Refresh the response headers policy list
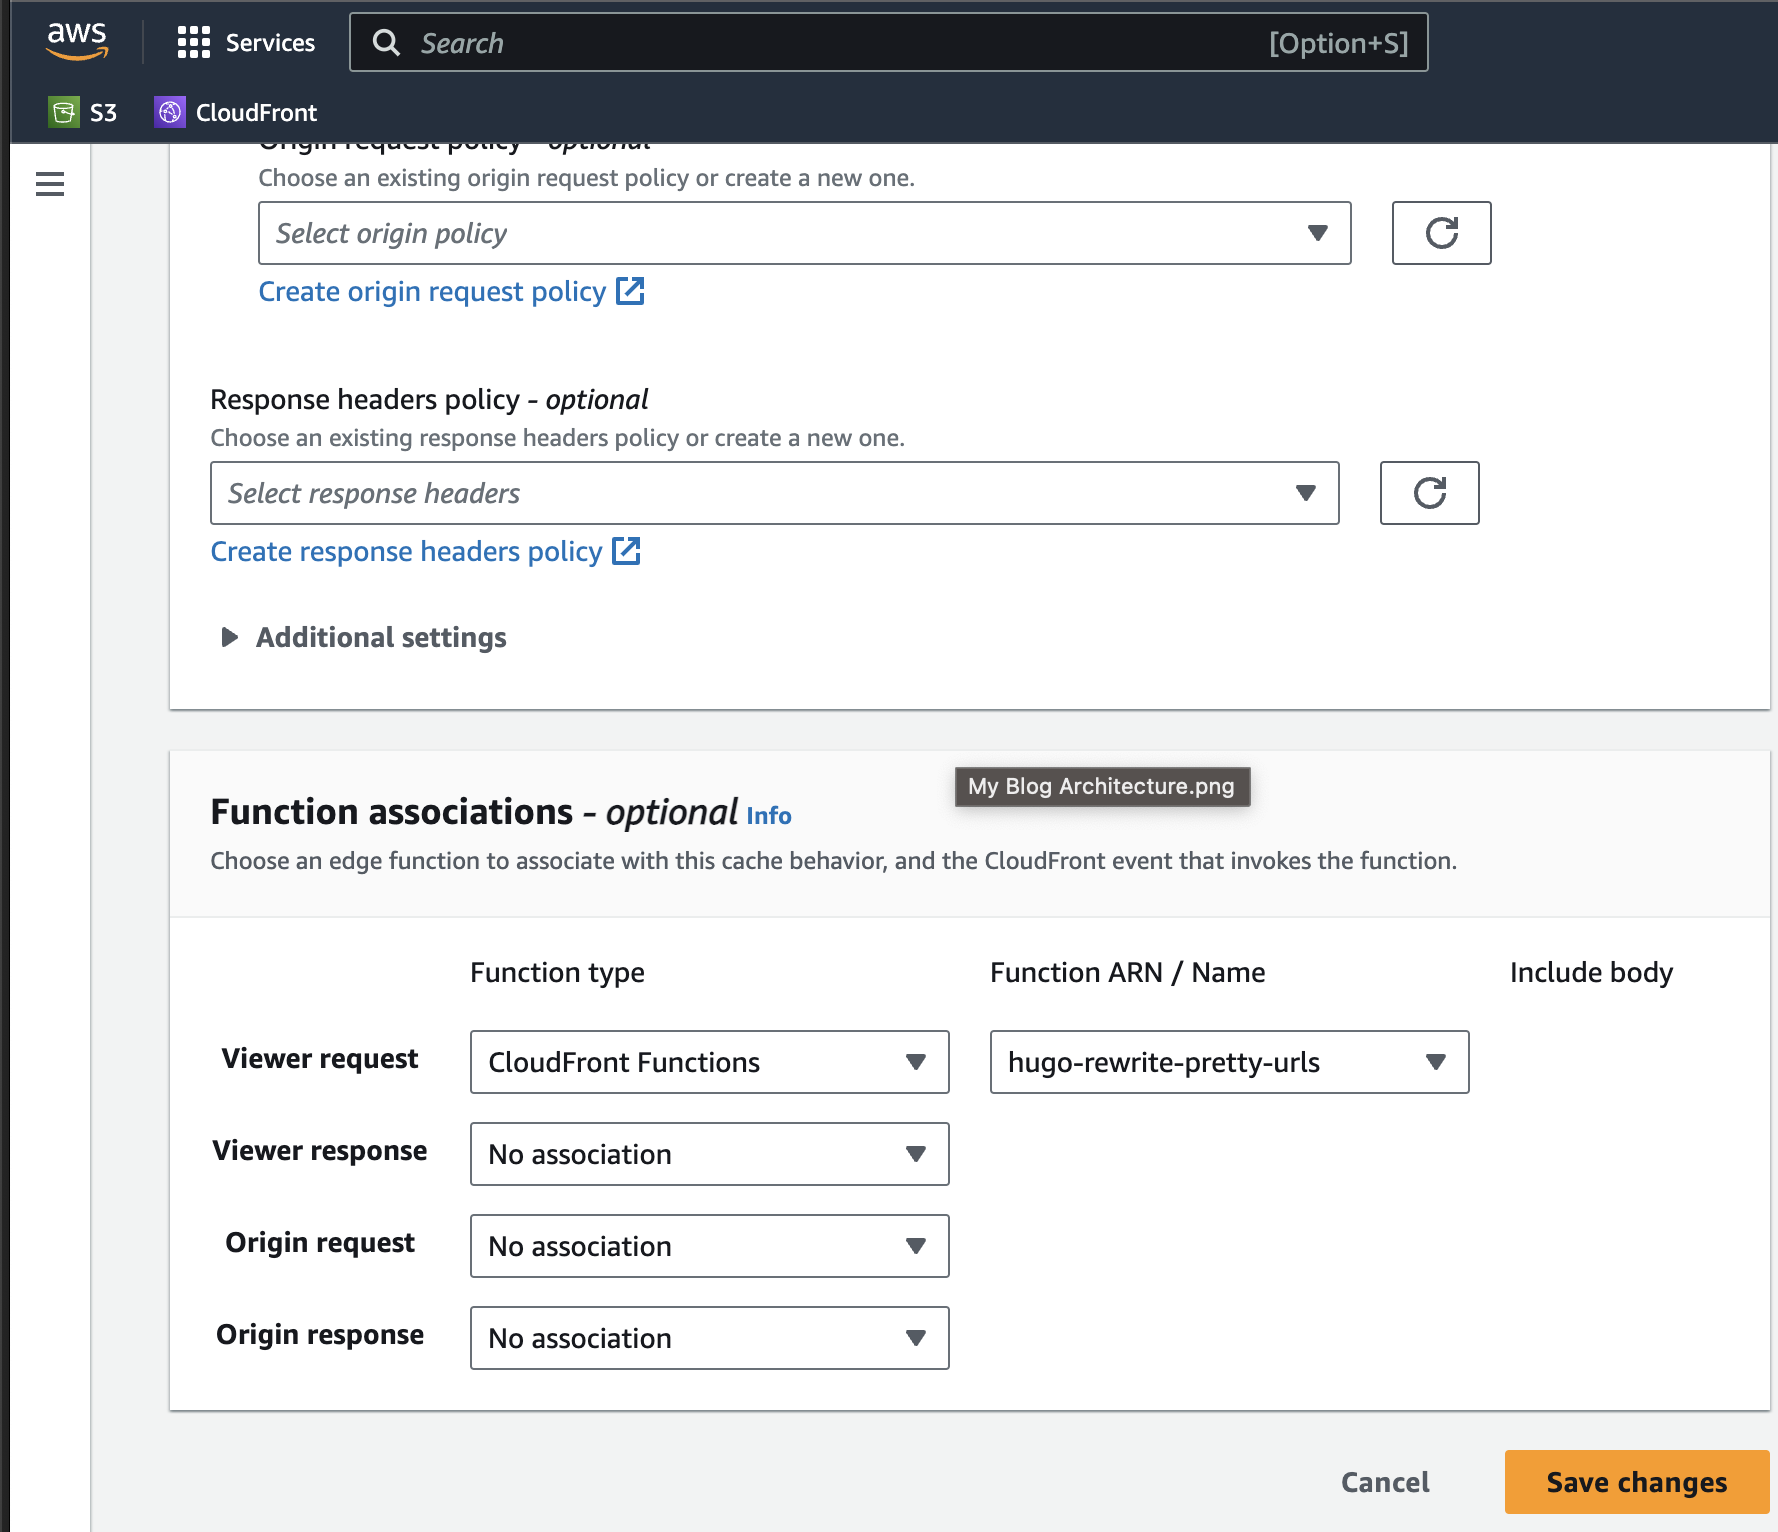Image resolution: width=1778 pixels, height=1532 pixels. (x=1429, y=493)
